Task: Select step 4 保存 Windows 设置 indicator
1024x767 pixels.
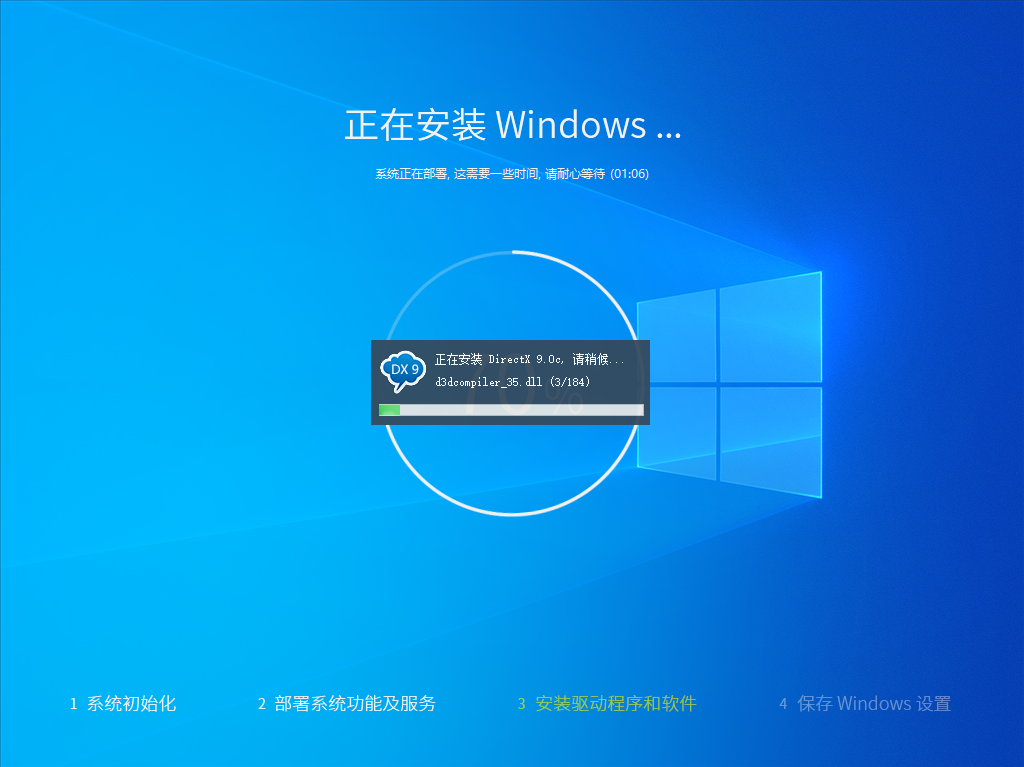Action: click(x=865, y=704)
